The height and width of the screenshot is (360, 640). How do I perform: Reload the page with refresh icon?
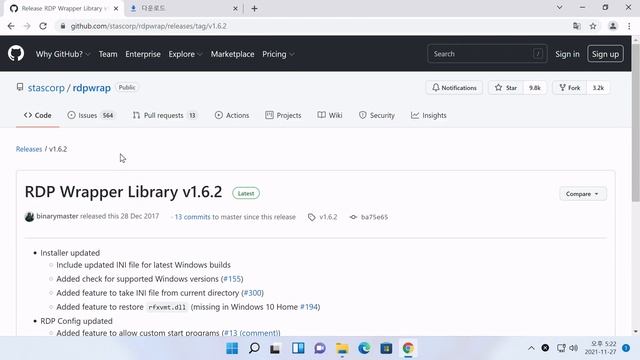tap(43, 26)
